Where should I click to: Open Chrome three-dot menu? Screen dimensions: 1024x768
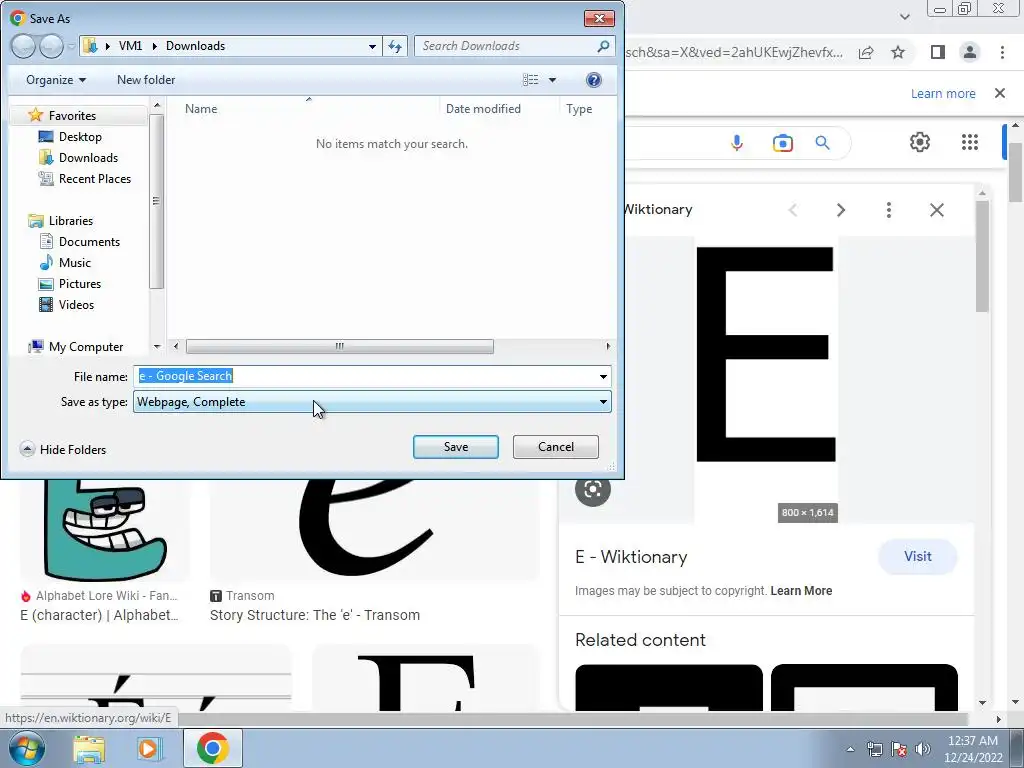pyautogui.click(x=1002, y=52)
